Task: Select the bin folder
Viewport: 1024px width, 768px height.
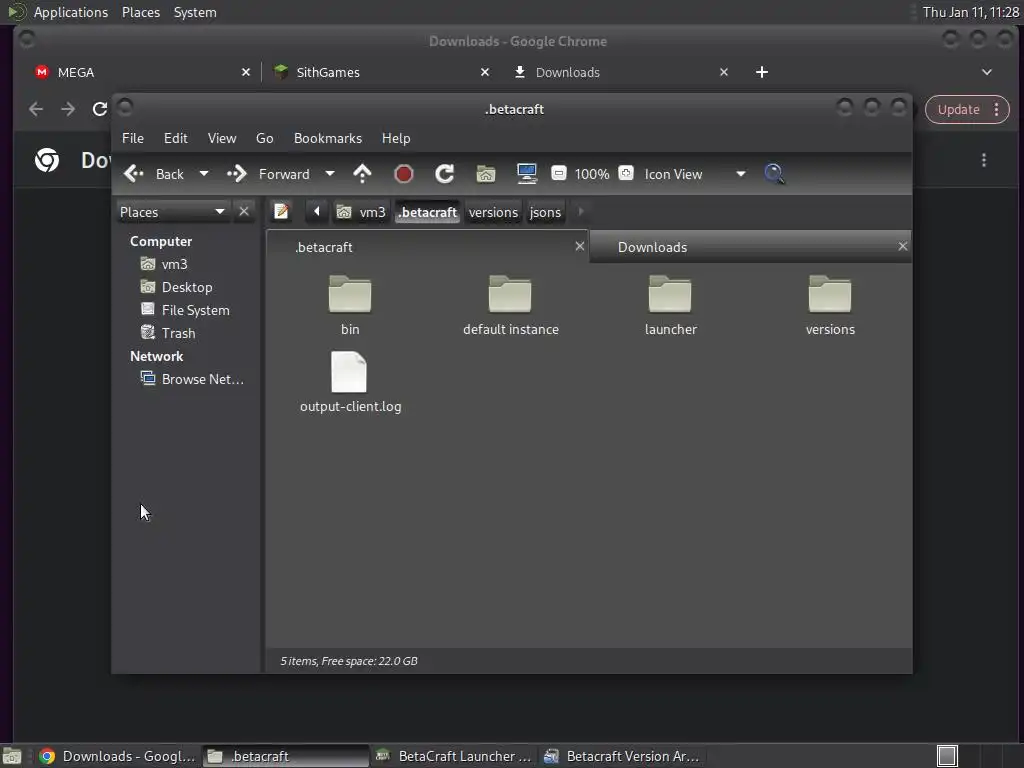Action: click(350, 305)
